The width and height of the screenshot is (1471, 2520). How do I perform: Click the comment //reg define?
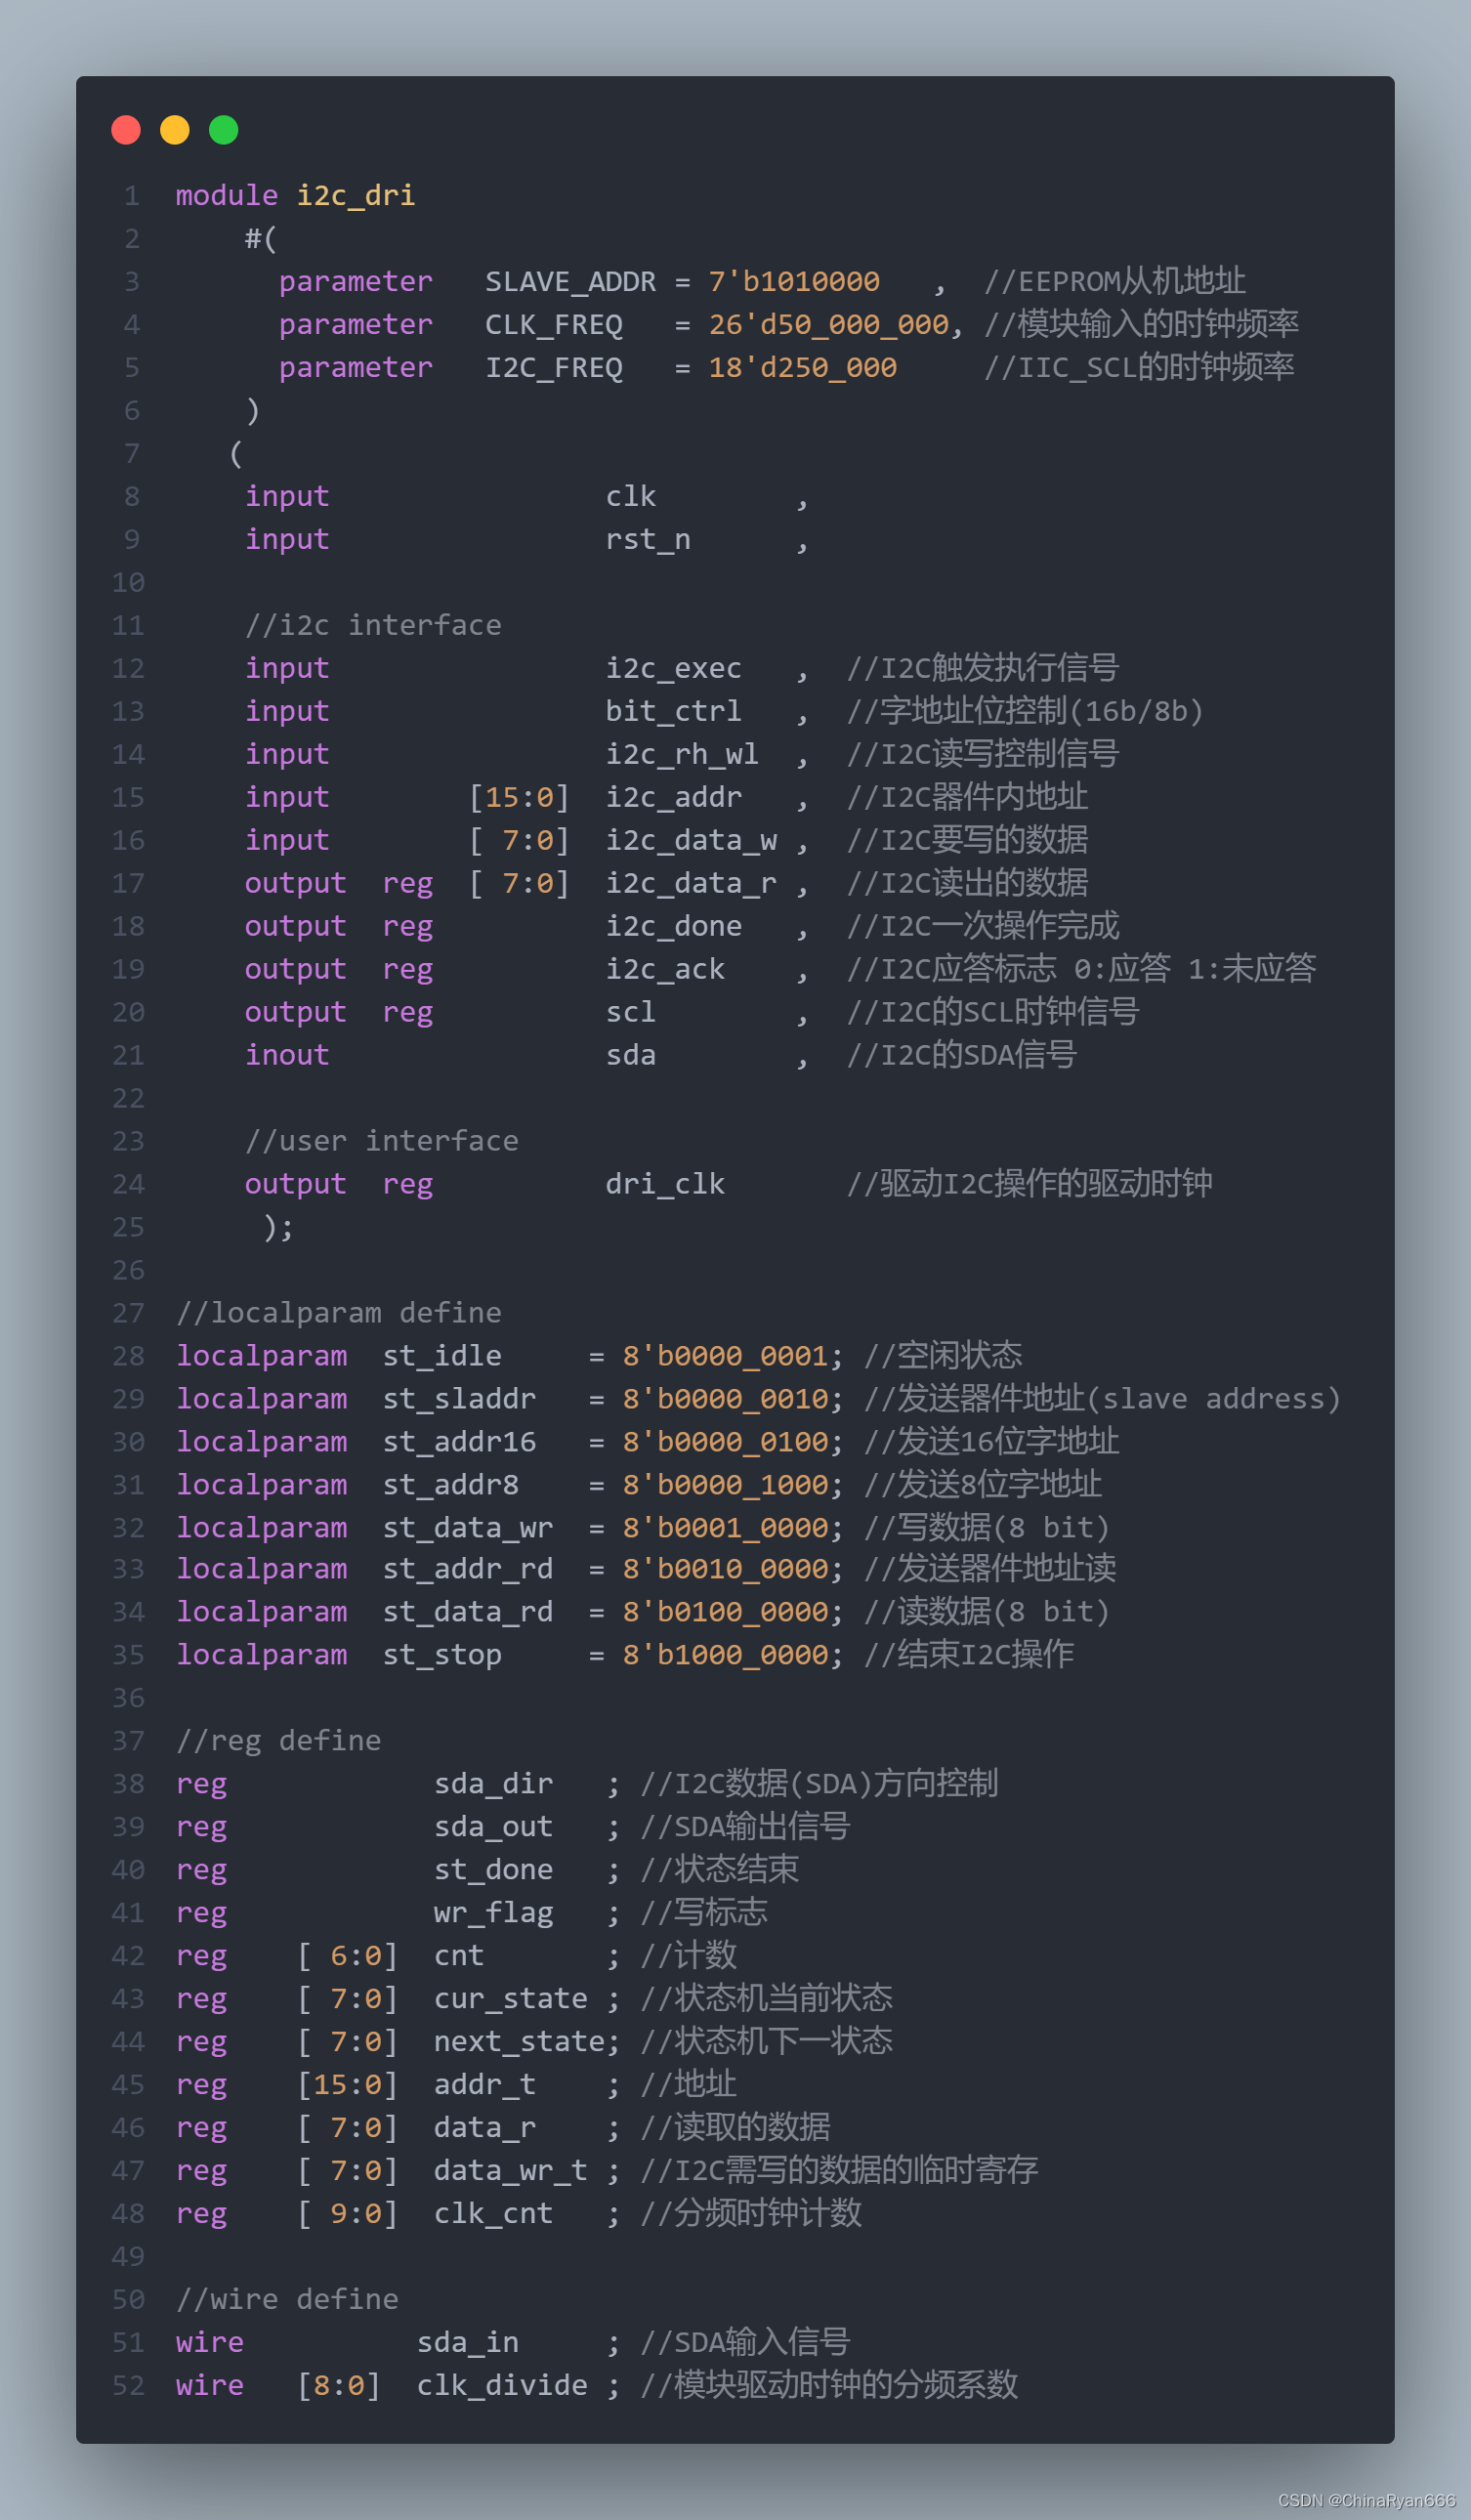click(x=279, y=1742)
